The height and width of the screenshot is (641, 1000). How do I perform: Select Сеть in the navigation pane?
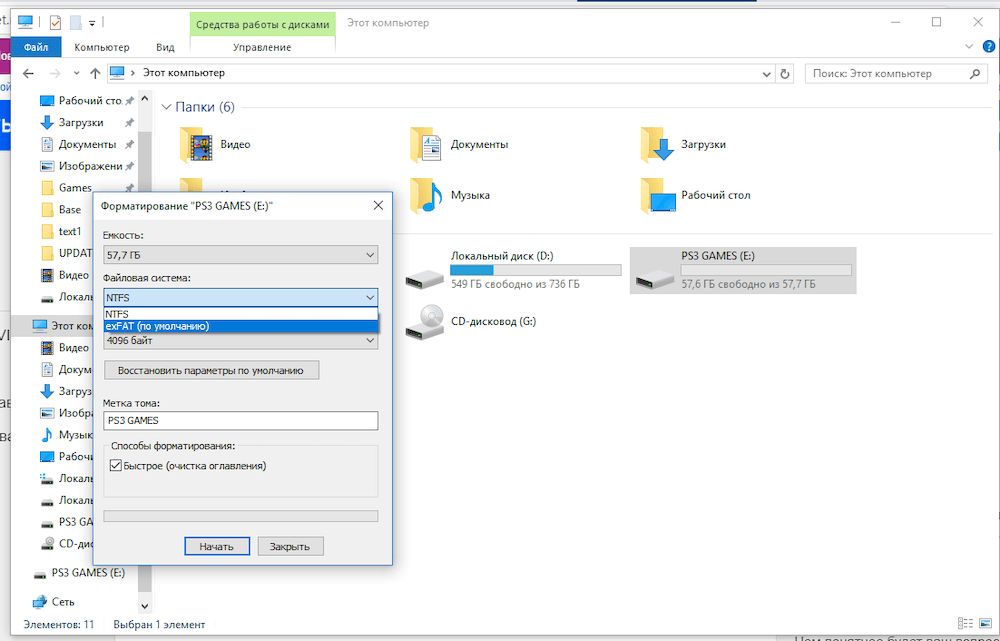coord(62,602)
